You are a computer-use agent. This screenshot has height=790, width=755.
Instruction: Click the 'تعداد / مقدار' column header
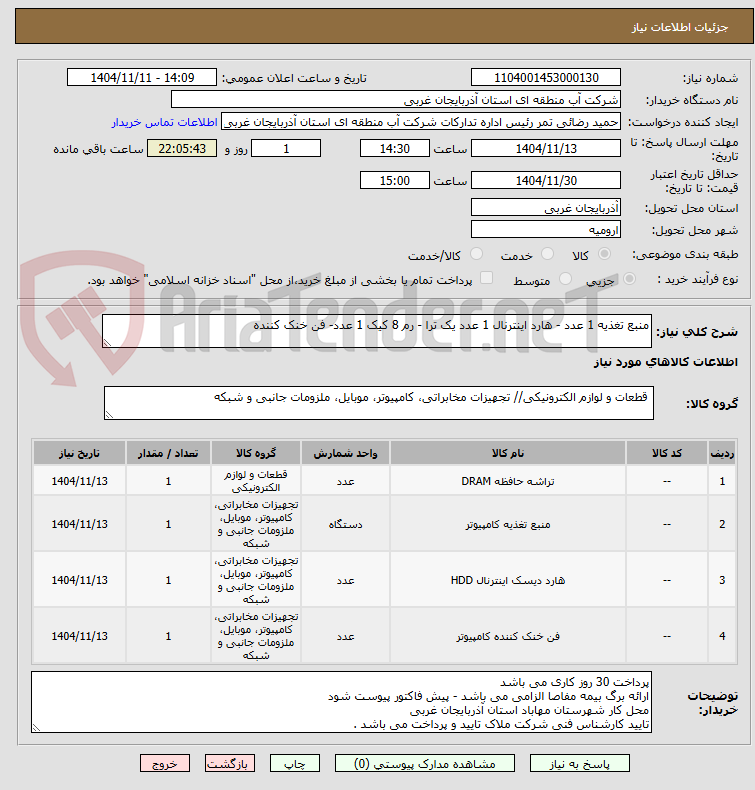click(x=168, y=453)
